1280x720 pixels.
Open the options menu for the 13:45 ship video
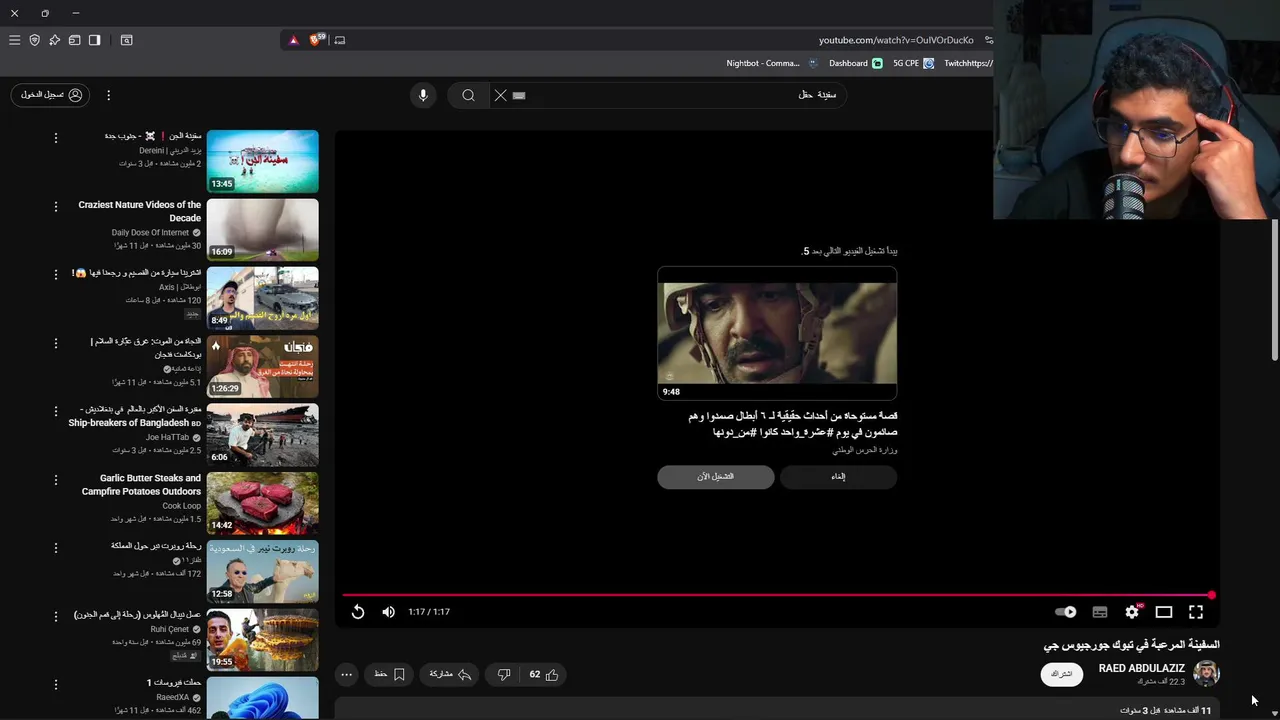56,138
